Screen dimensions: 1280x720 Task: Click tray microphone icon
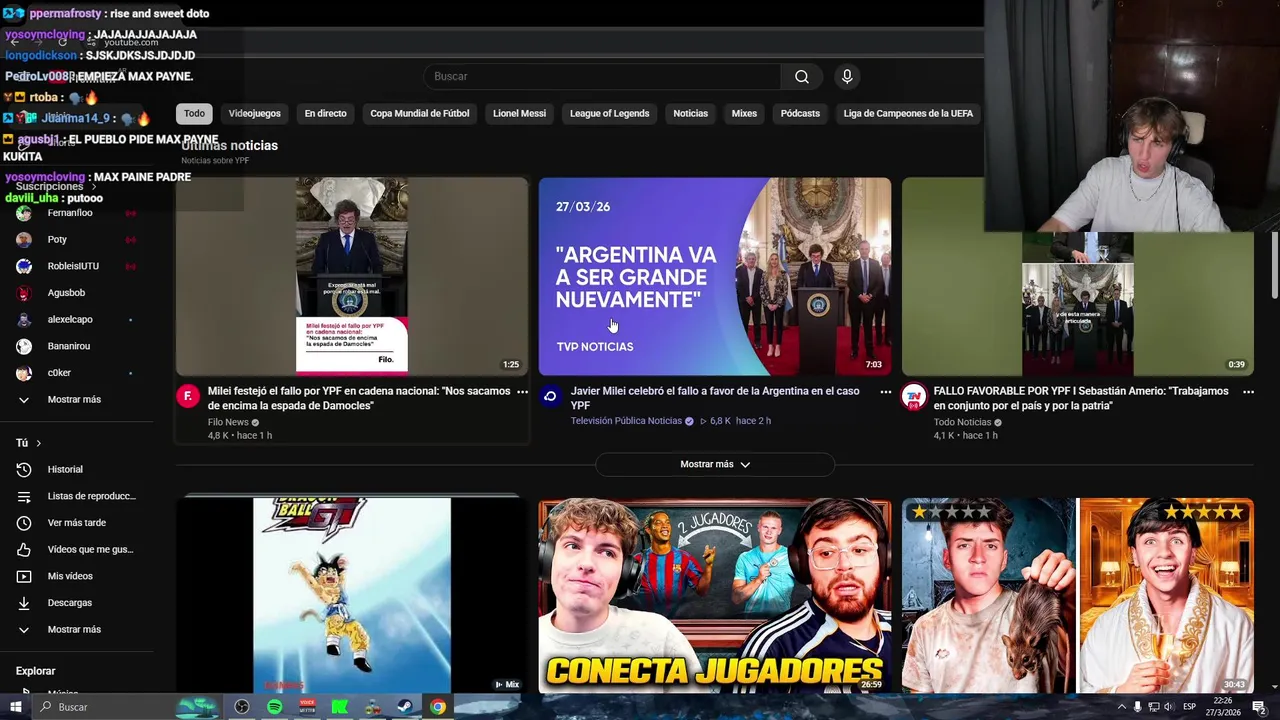1137,707
